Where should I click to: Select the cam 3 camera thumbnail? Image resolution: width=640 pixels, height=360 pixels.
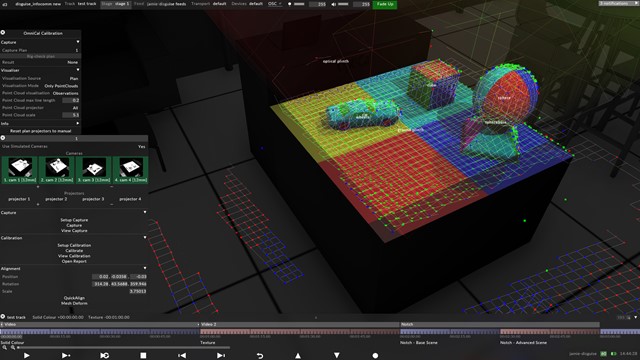pos(93,169)
